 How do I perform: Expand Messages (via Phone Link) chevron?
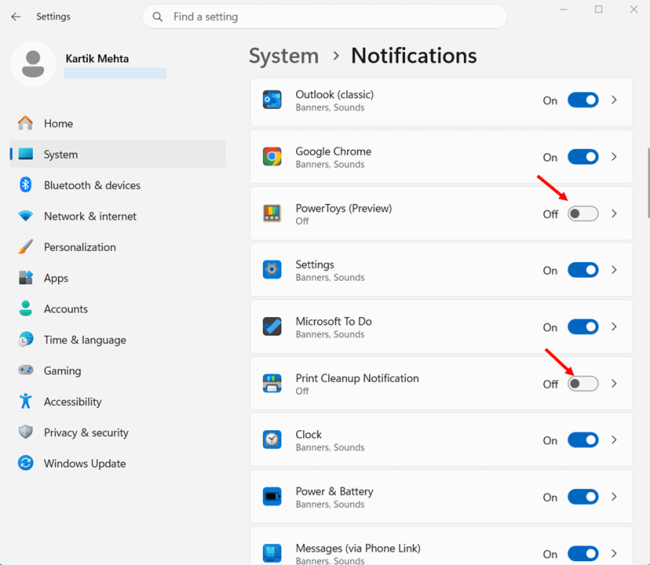point(614,553)
